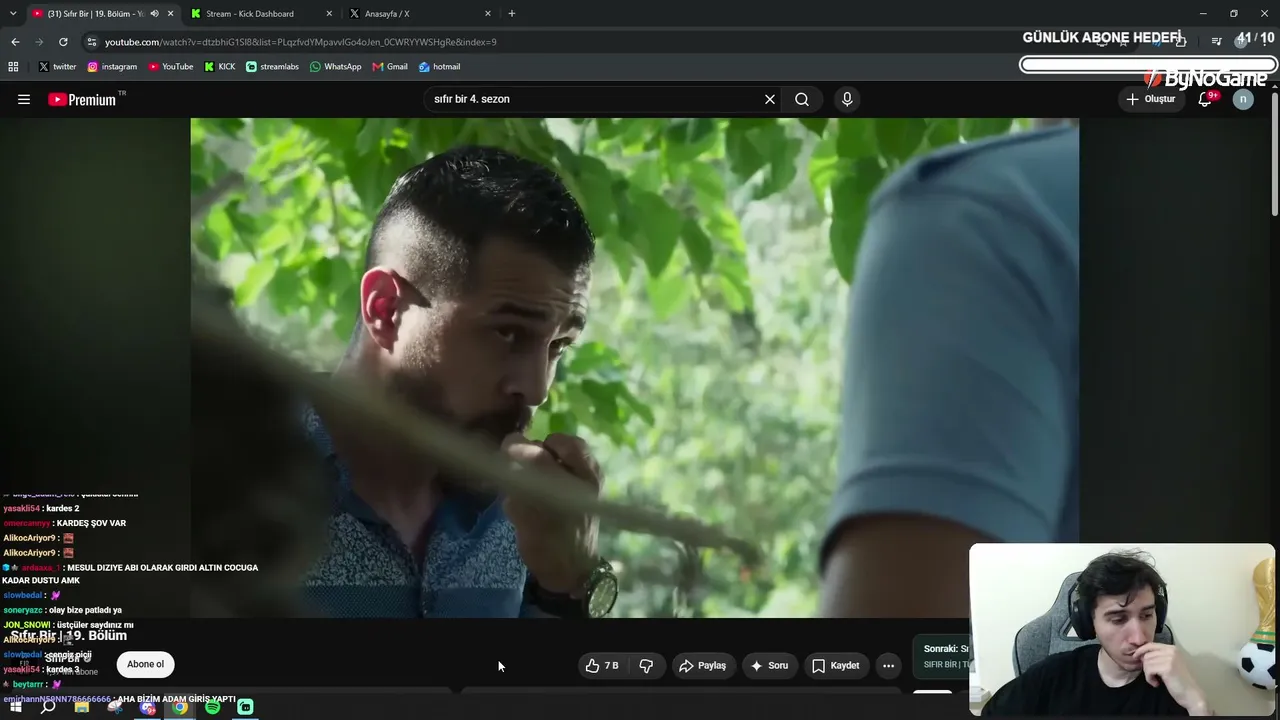Run search with the magnifier button
Viewport: 1280px width, 720px height.
[x=802, y=99]
